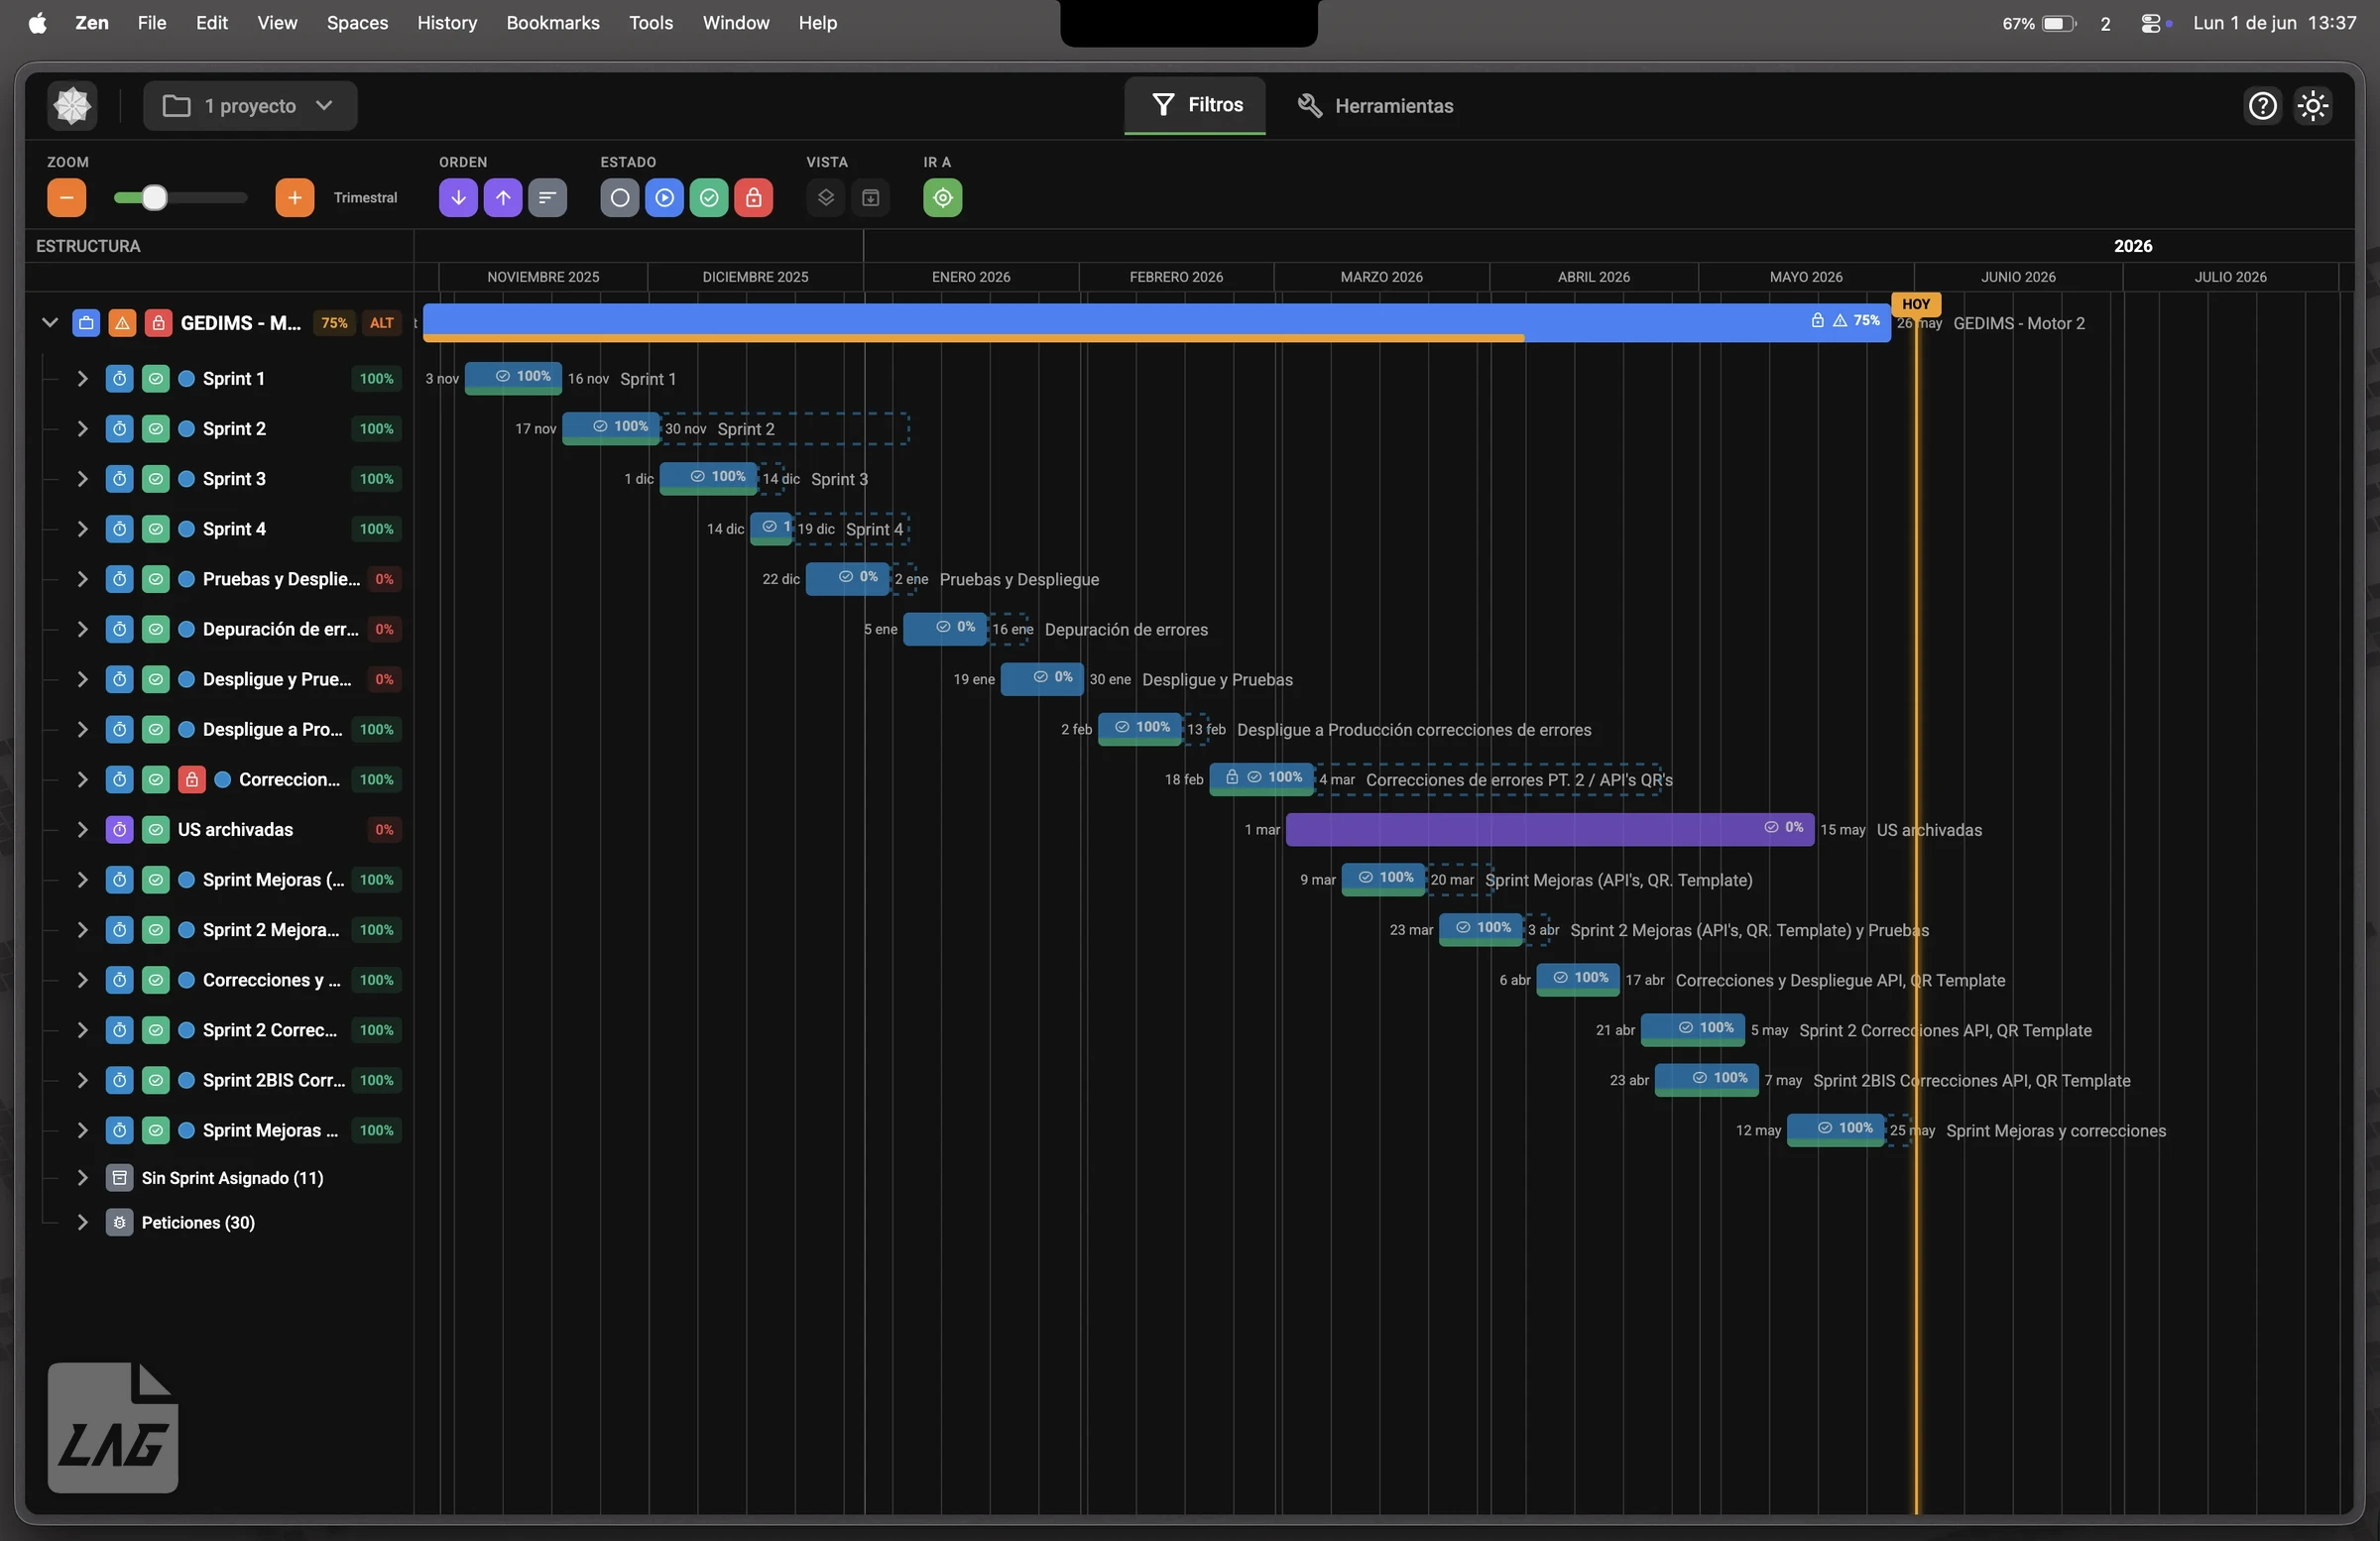Expand the Depuración de err... row

click(x=82, y=629)
